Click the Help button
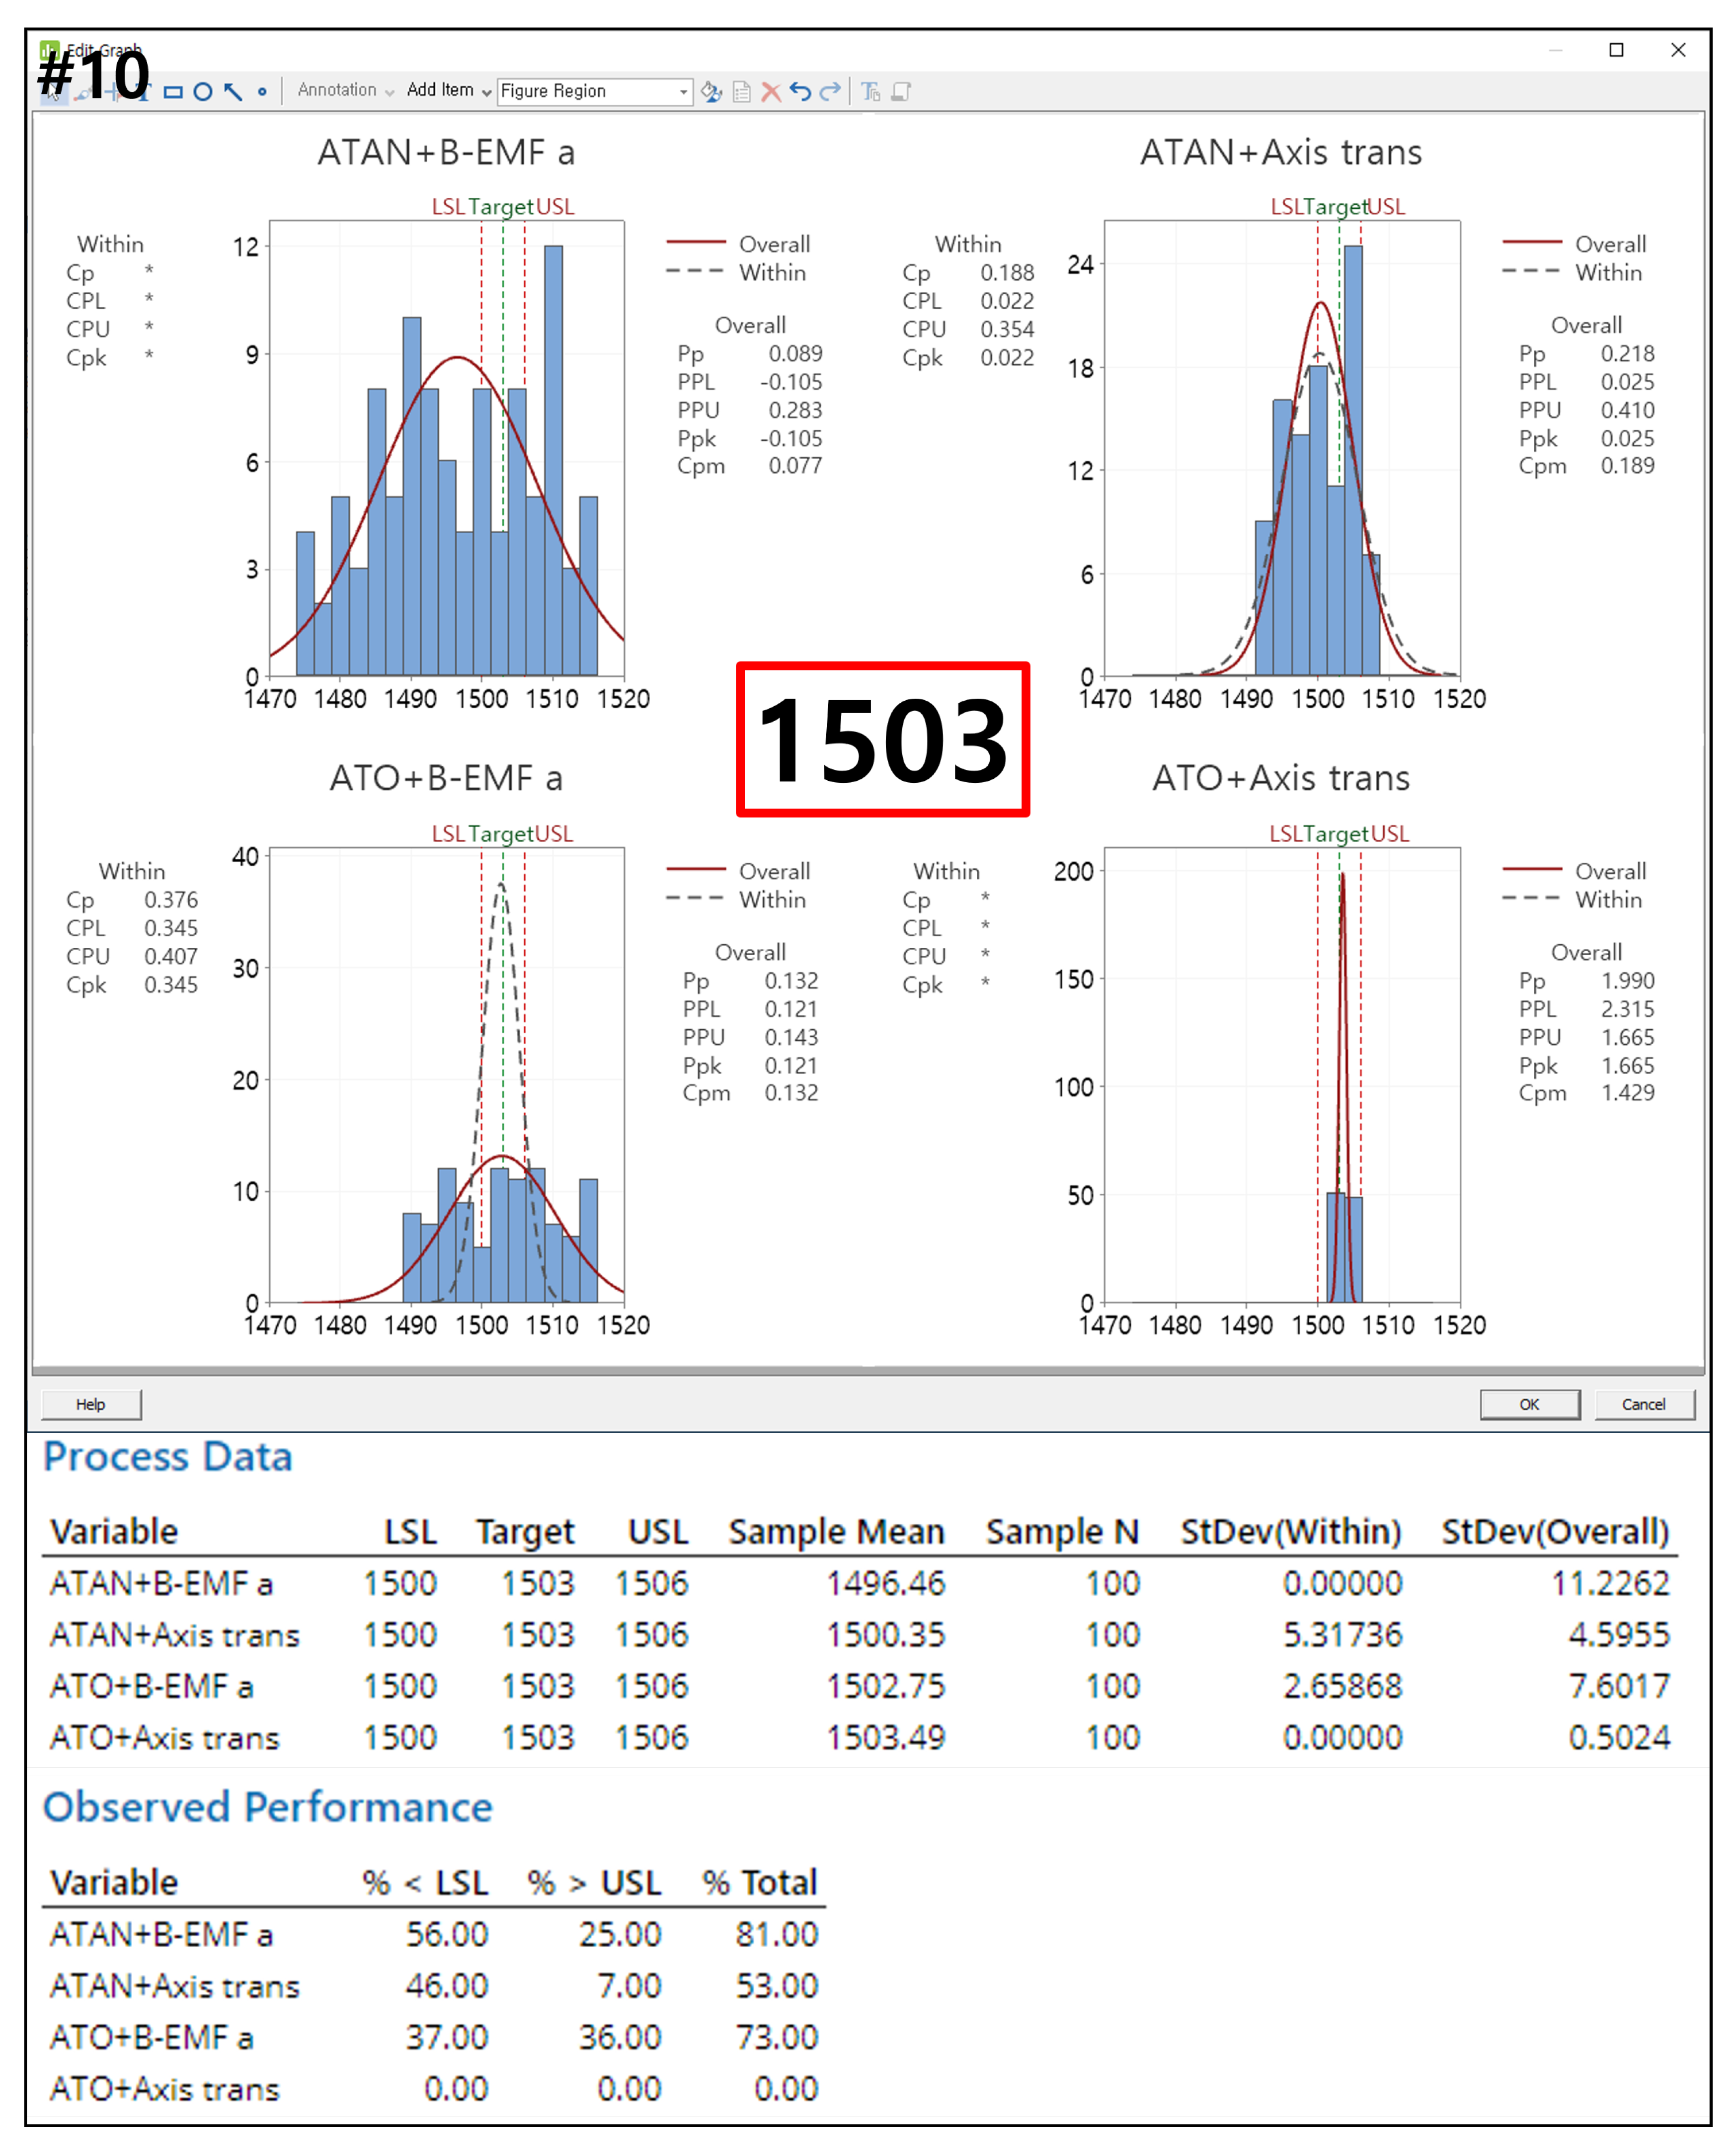 tap(91, 1404)
